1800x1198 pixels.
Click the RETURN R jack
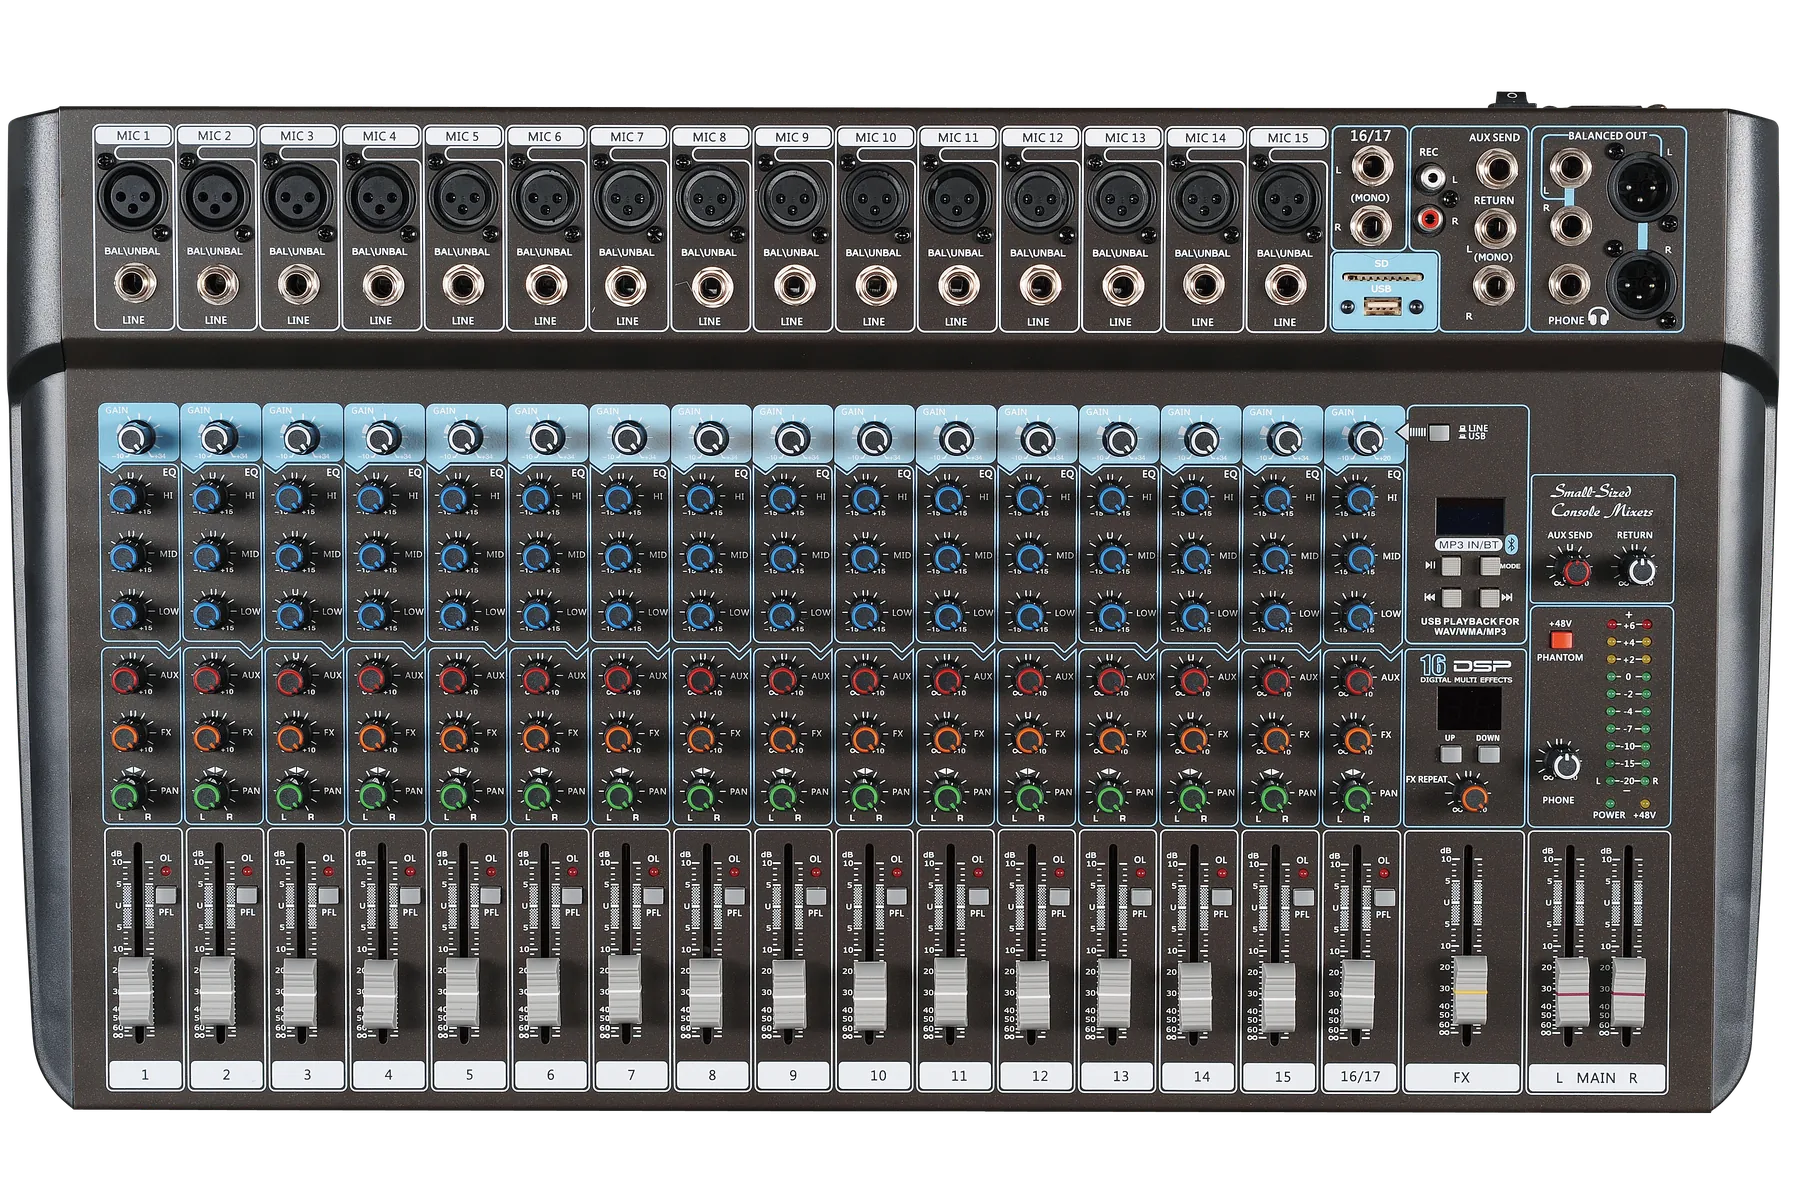tap(1494, 288)
